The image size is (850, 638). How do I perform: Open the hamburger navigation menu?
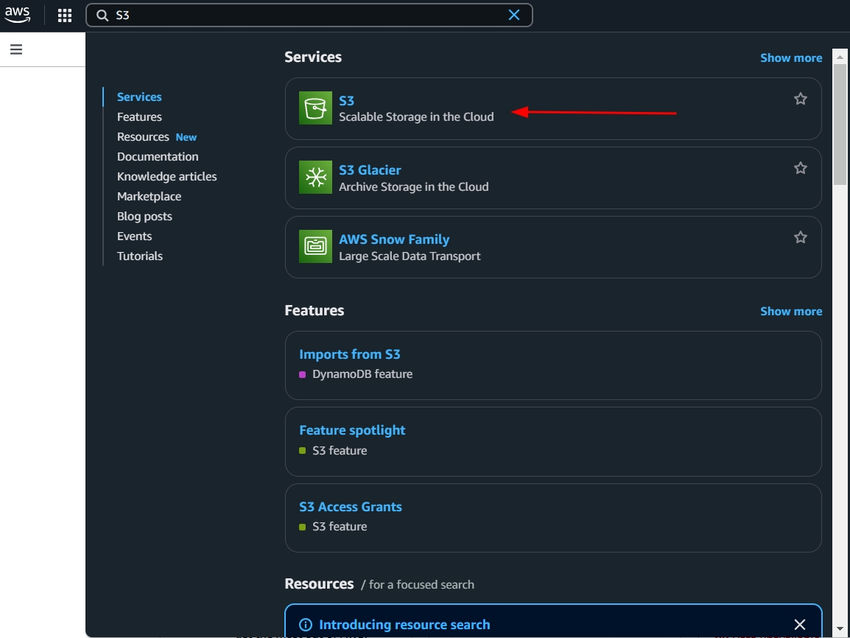(x=16, y=49)
